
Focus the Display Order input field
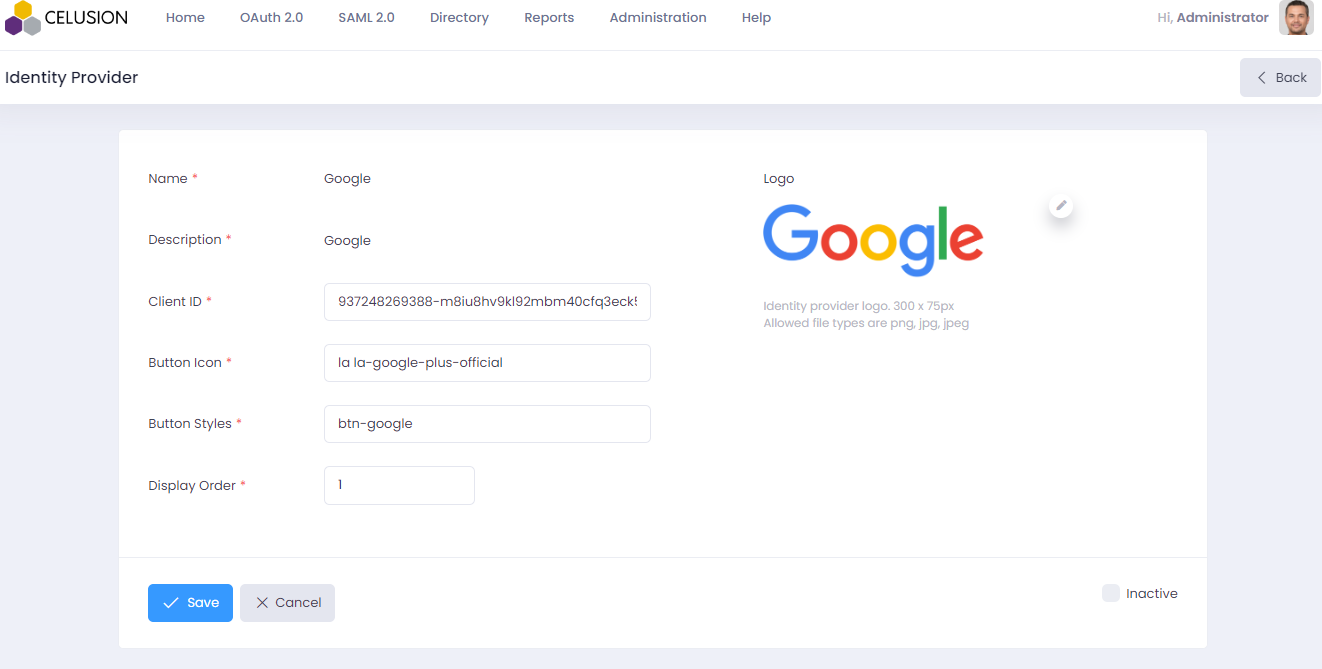[x=399, y=485]
